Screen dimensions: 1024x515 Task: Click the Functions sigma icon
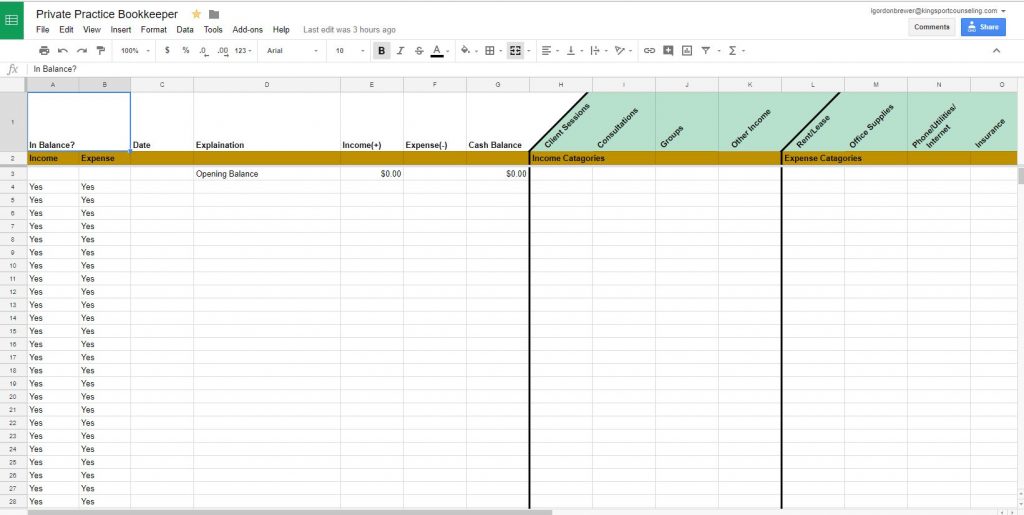[x=735, y=50]
